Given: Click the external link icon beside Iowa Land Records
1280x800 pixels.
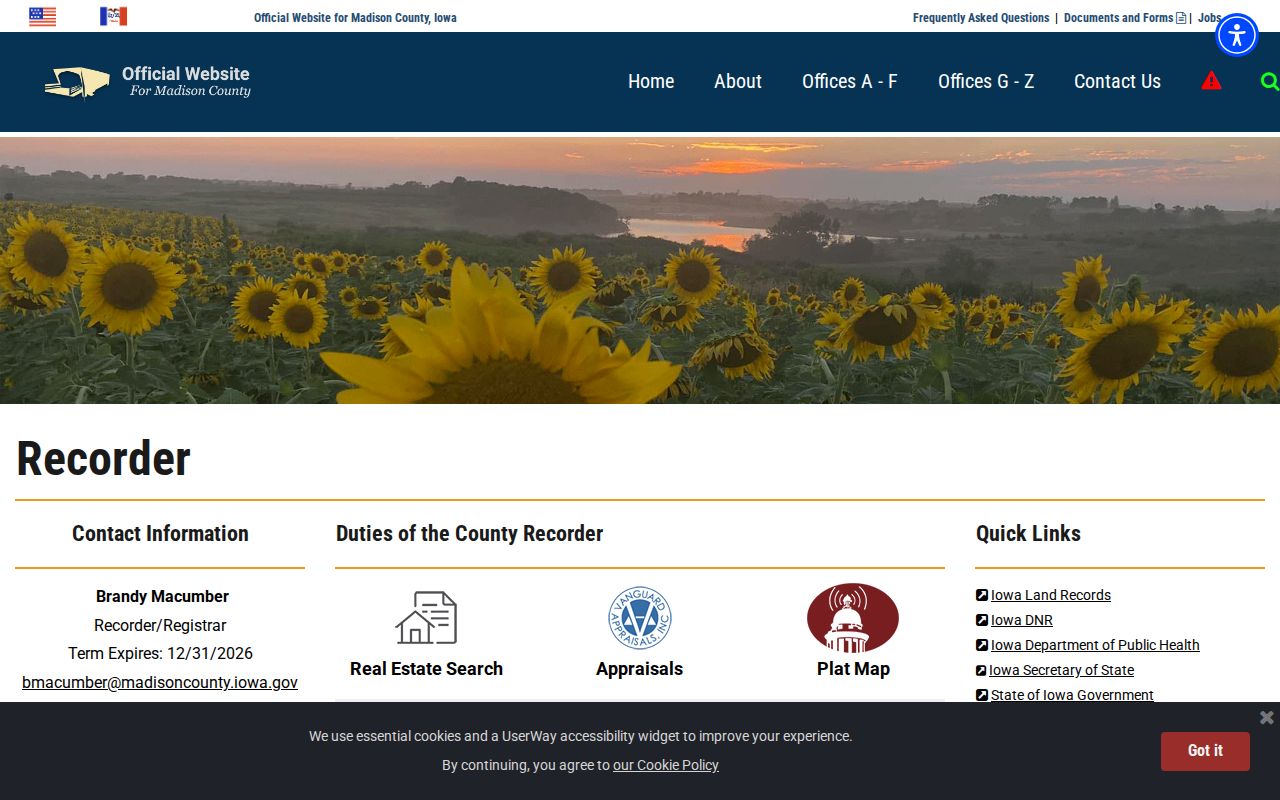Looking at the screenshot, I should point(982,595).
